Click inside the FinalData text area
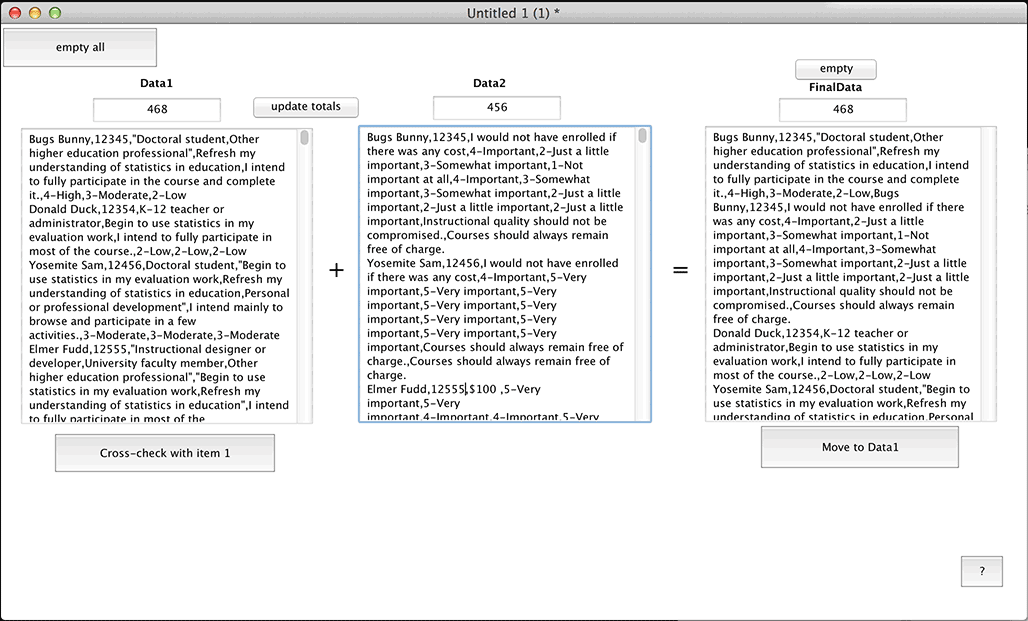1028x621 pixels. pos(848,270)
